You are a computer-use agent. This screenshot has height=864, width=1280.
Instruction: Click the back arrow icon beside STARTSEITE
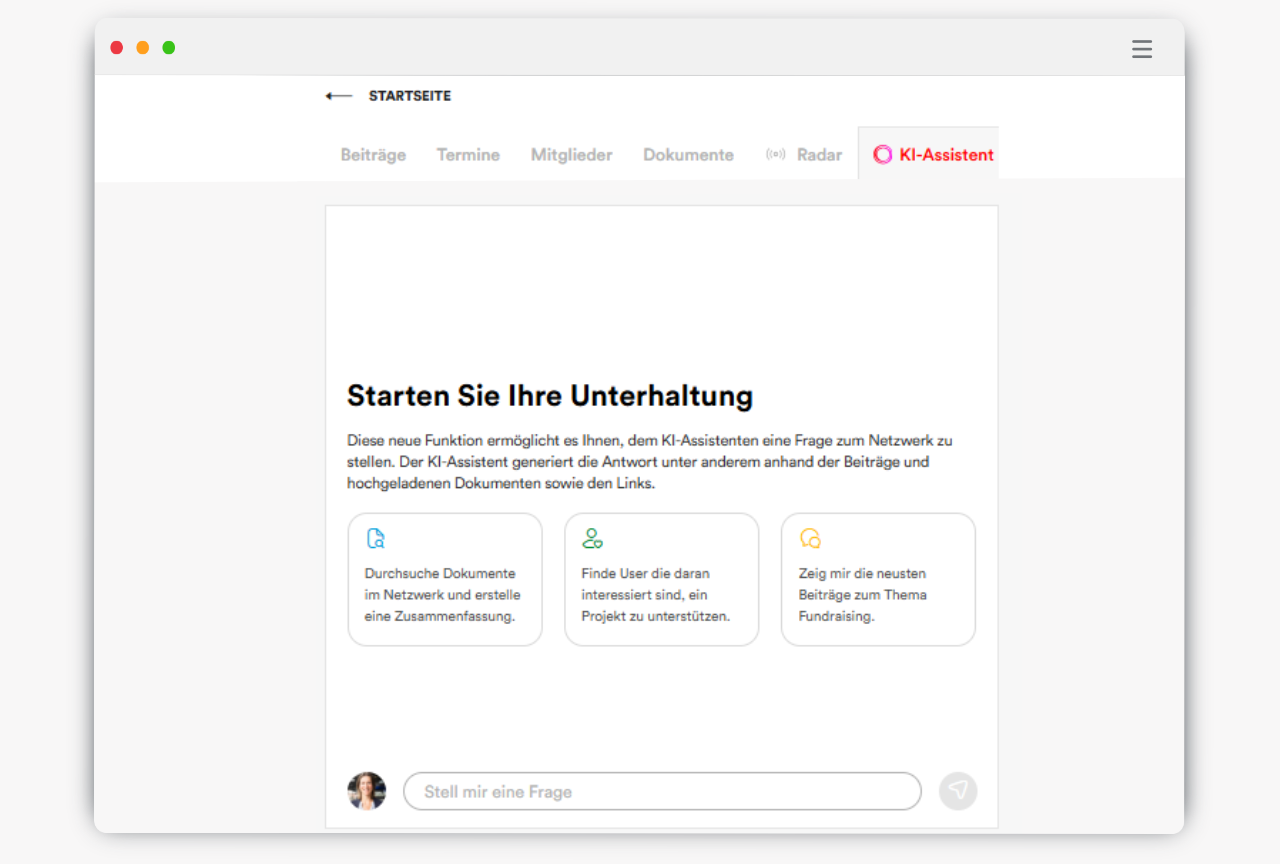coord(339,96)
